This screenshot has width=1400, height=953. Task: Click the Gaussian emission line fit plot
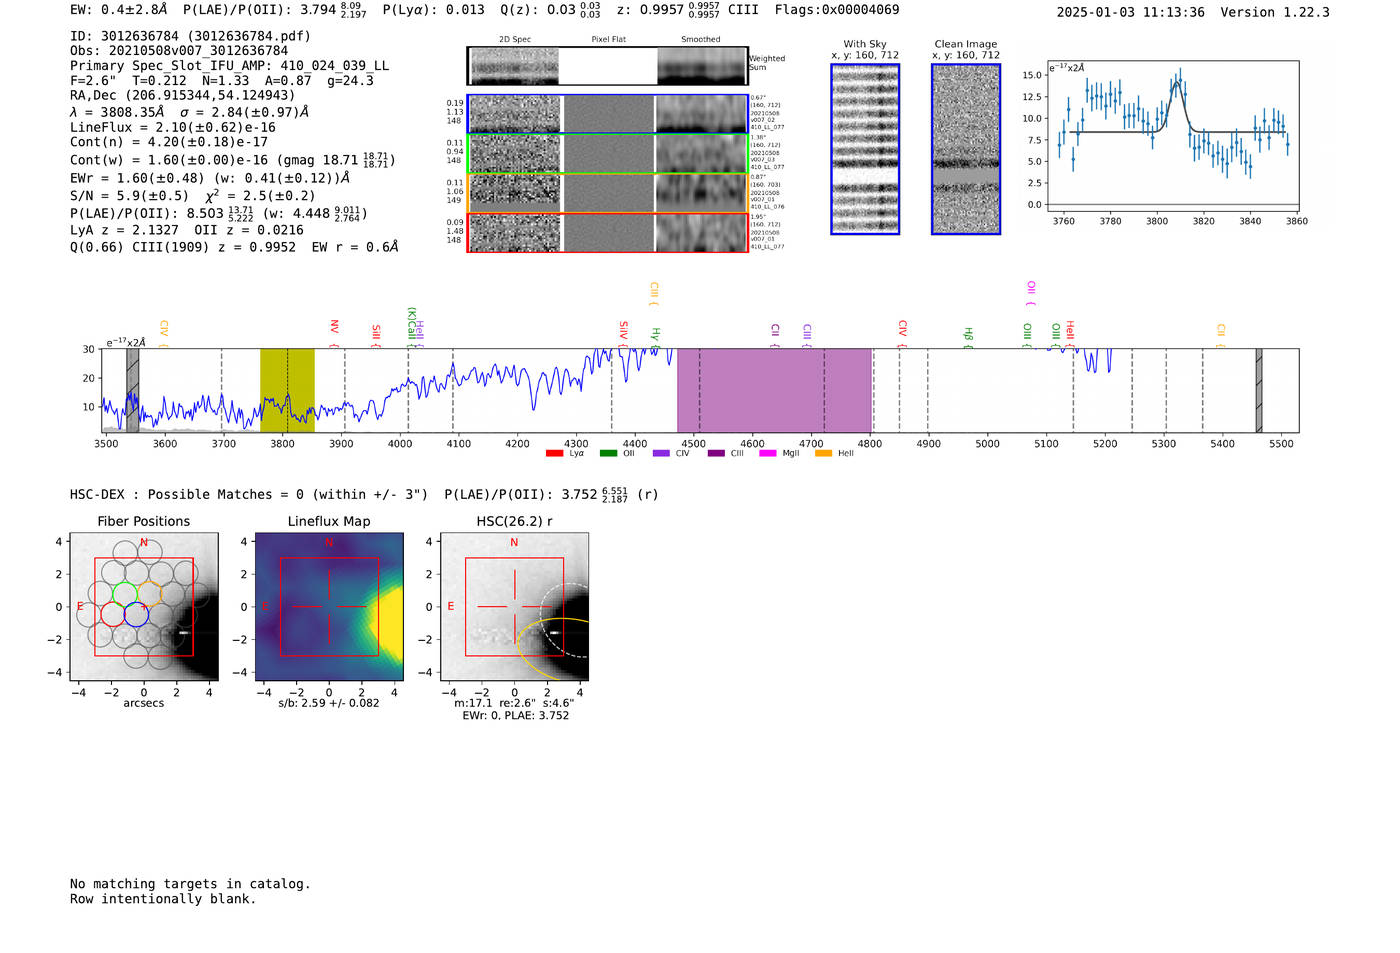(1172, 137)
